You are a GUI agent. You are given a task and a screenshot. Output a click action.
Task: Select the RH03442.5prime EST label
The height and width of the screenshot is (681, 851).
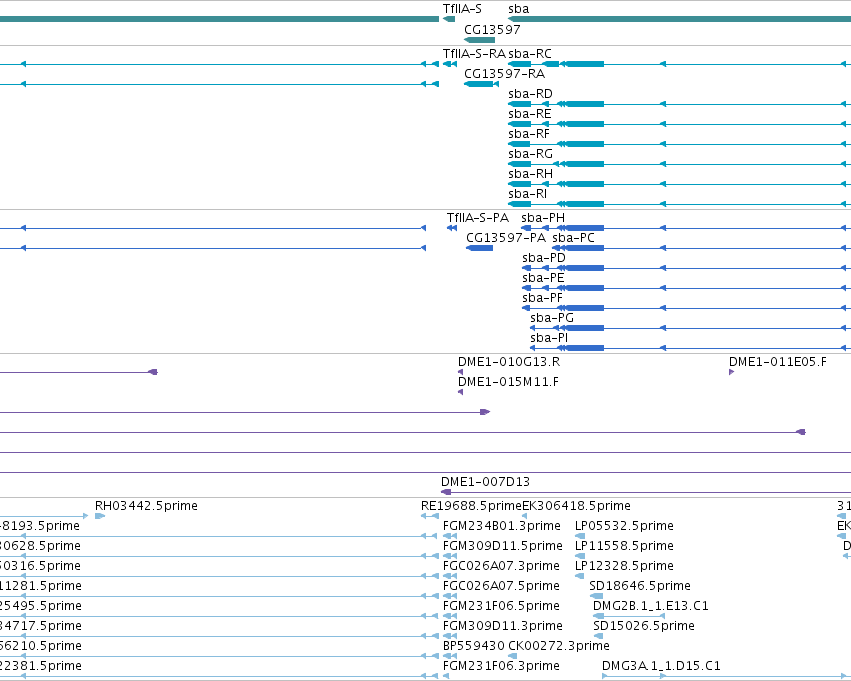[146, 506]
